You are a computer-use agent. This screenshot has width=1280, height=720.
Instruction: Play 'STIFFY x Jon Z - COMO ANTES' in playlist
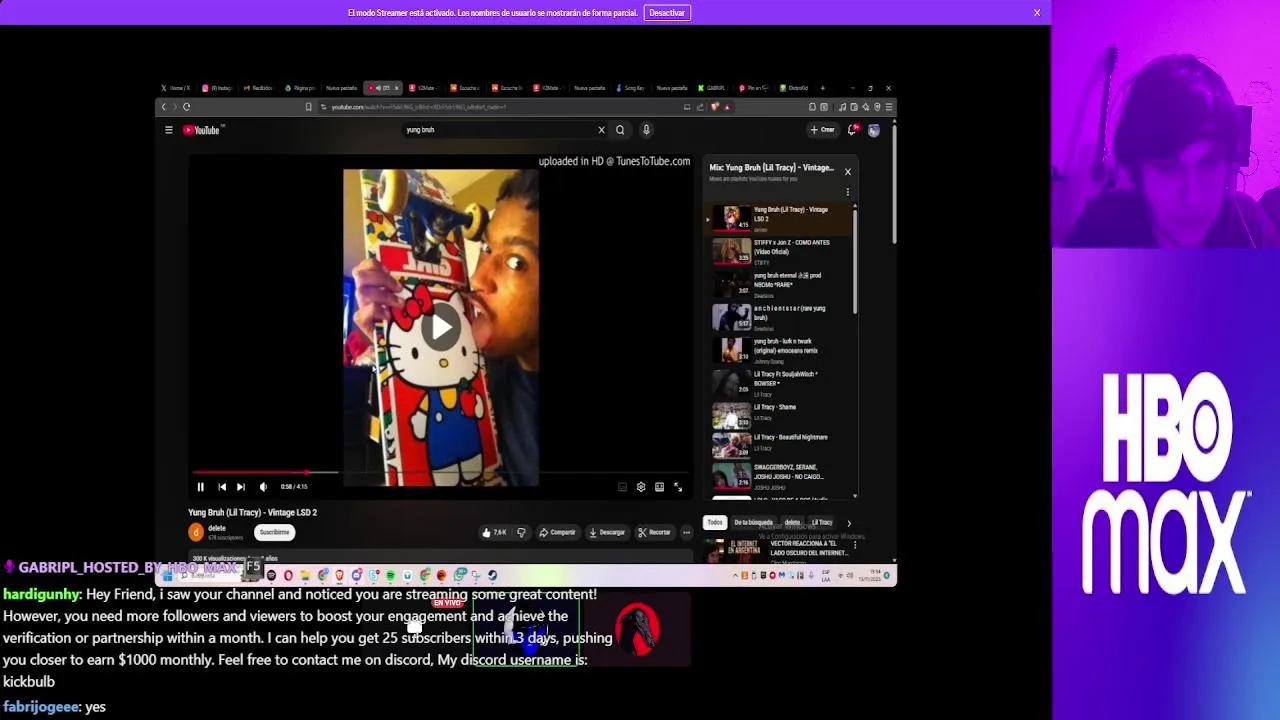pyautogui.click(x=780, y=251)
